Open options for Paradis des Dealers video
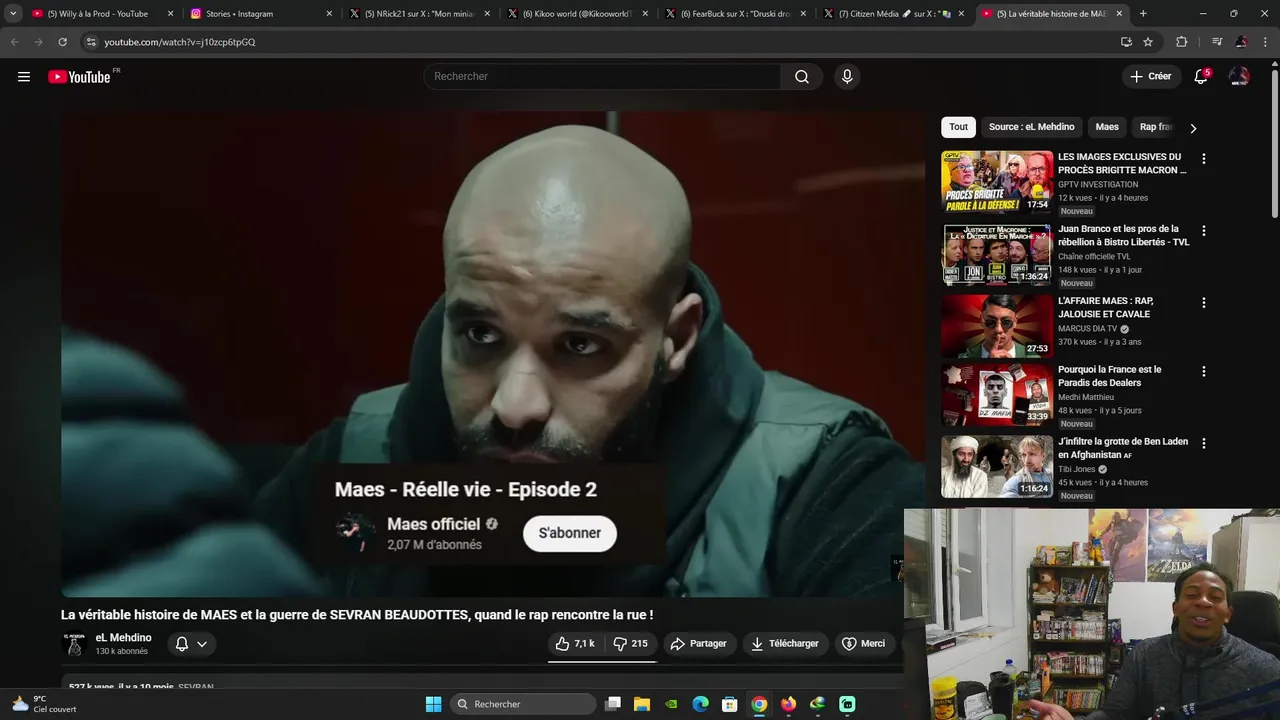 [1204, 371]
